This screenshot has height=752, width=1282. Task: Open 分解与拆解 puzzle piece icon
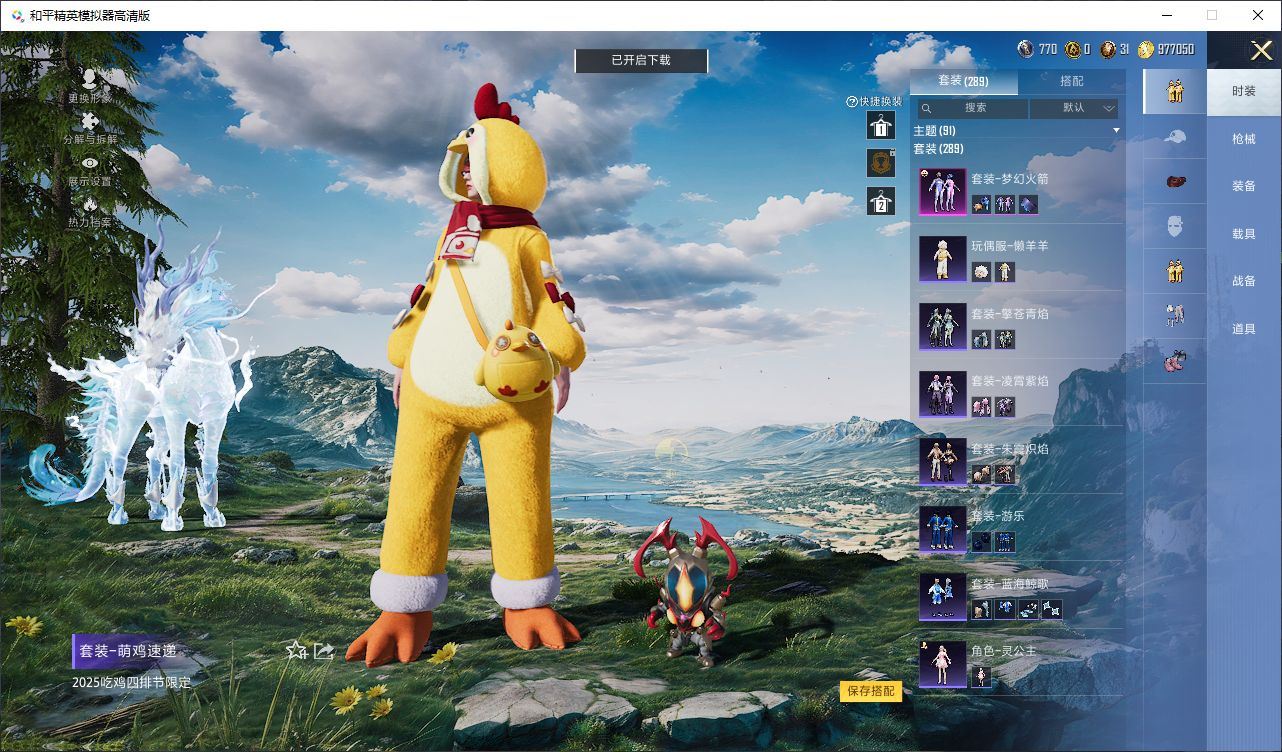90,122
